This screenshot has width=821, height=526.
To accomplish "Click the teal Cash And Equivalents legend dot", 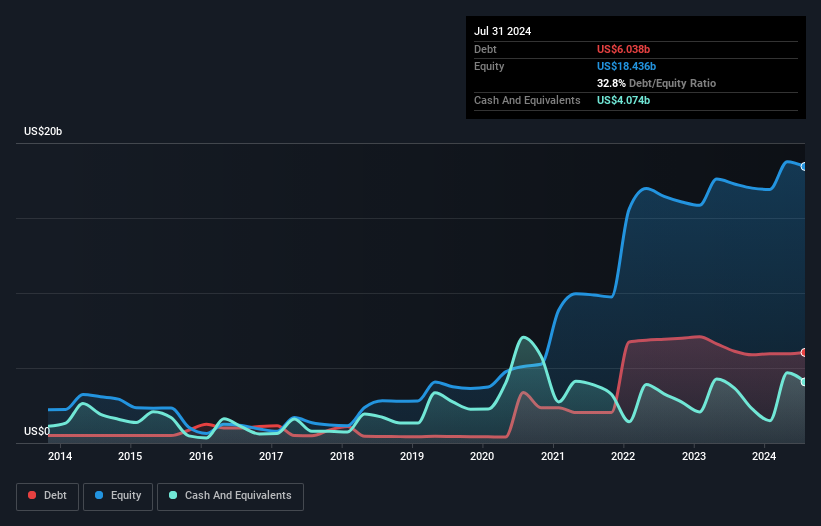I will tap(173, 495).
